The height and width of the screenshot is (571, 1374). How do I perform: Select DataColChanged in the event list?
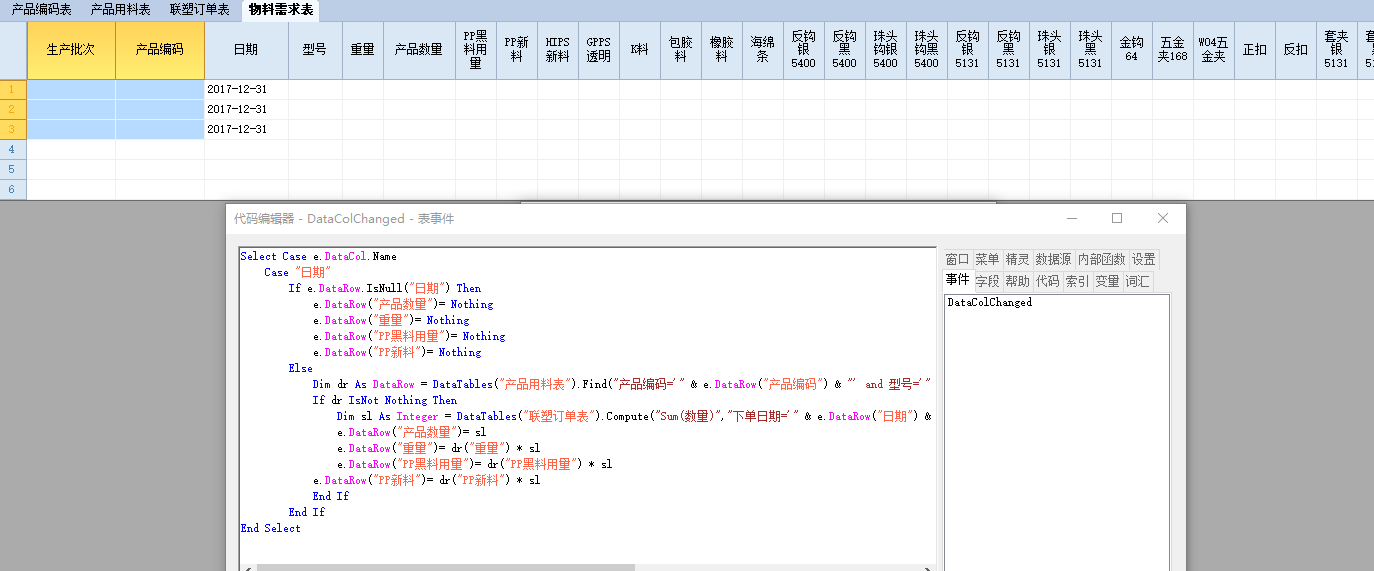[989, 302]
